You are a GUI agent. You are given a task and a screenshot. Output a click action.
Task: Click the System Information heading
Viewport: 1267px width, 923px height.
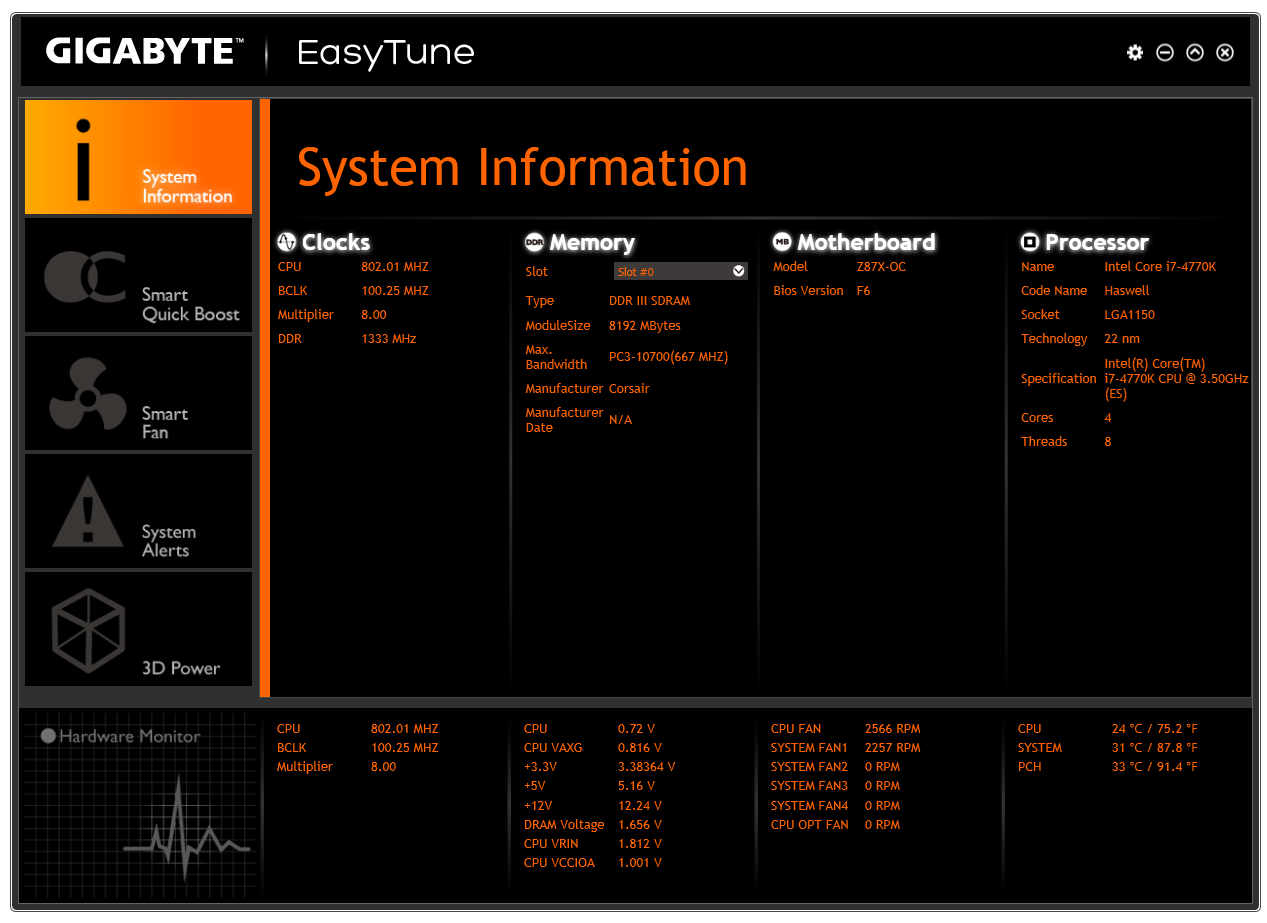[x=522, y=167]
